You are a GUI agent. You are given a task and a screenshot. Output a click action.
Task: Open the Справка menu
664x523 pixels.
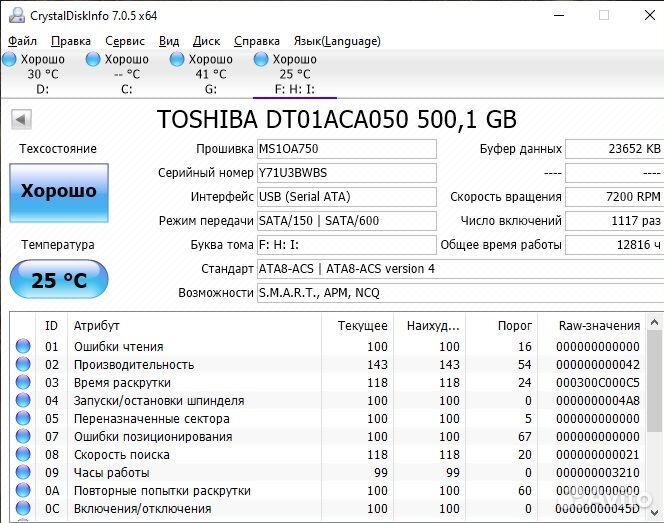coord(257,41)
